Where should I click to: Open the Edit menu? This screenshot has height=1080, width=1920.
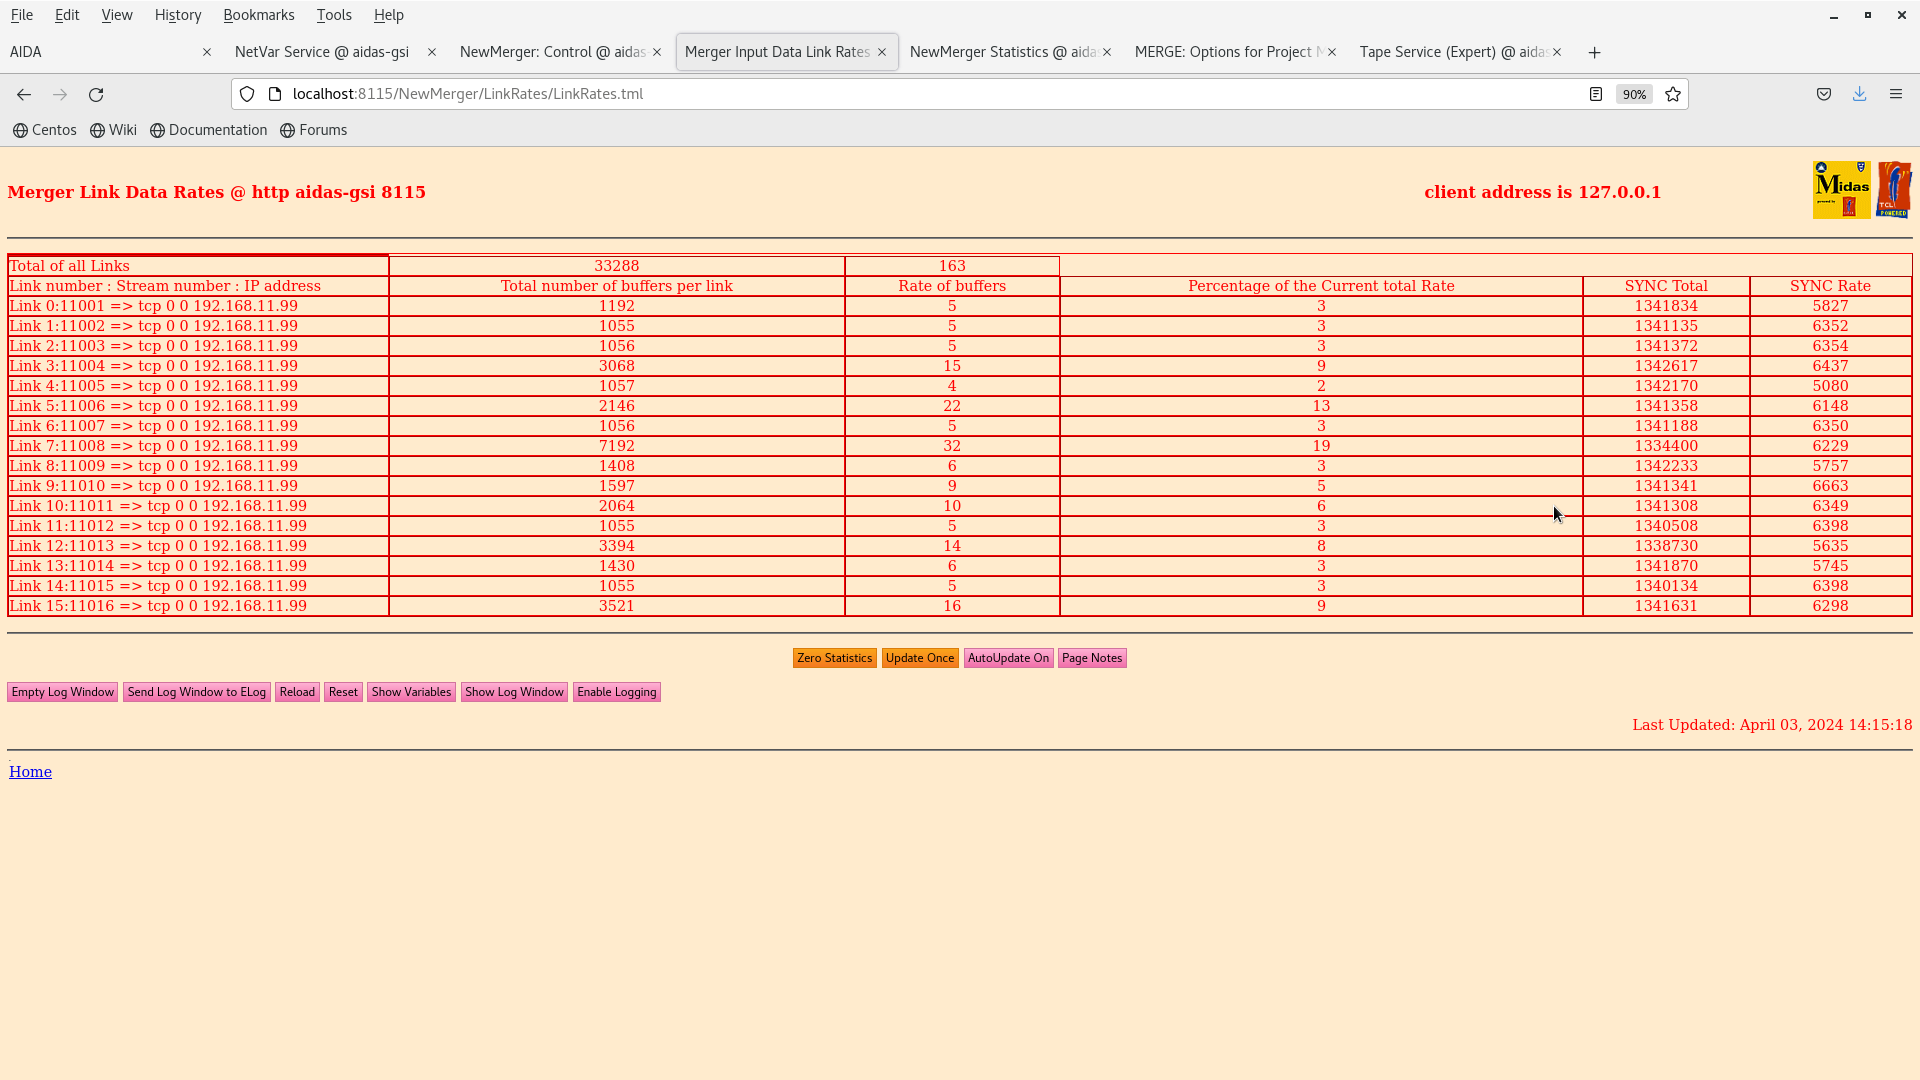click(67, 15)
